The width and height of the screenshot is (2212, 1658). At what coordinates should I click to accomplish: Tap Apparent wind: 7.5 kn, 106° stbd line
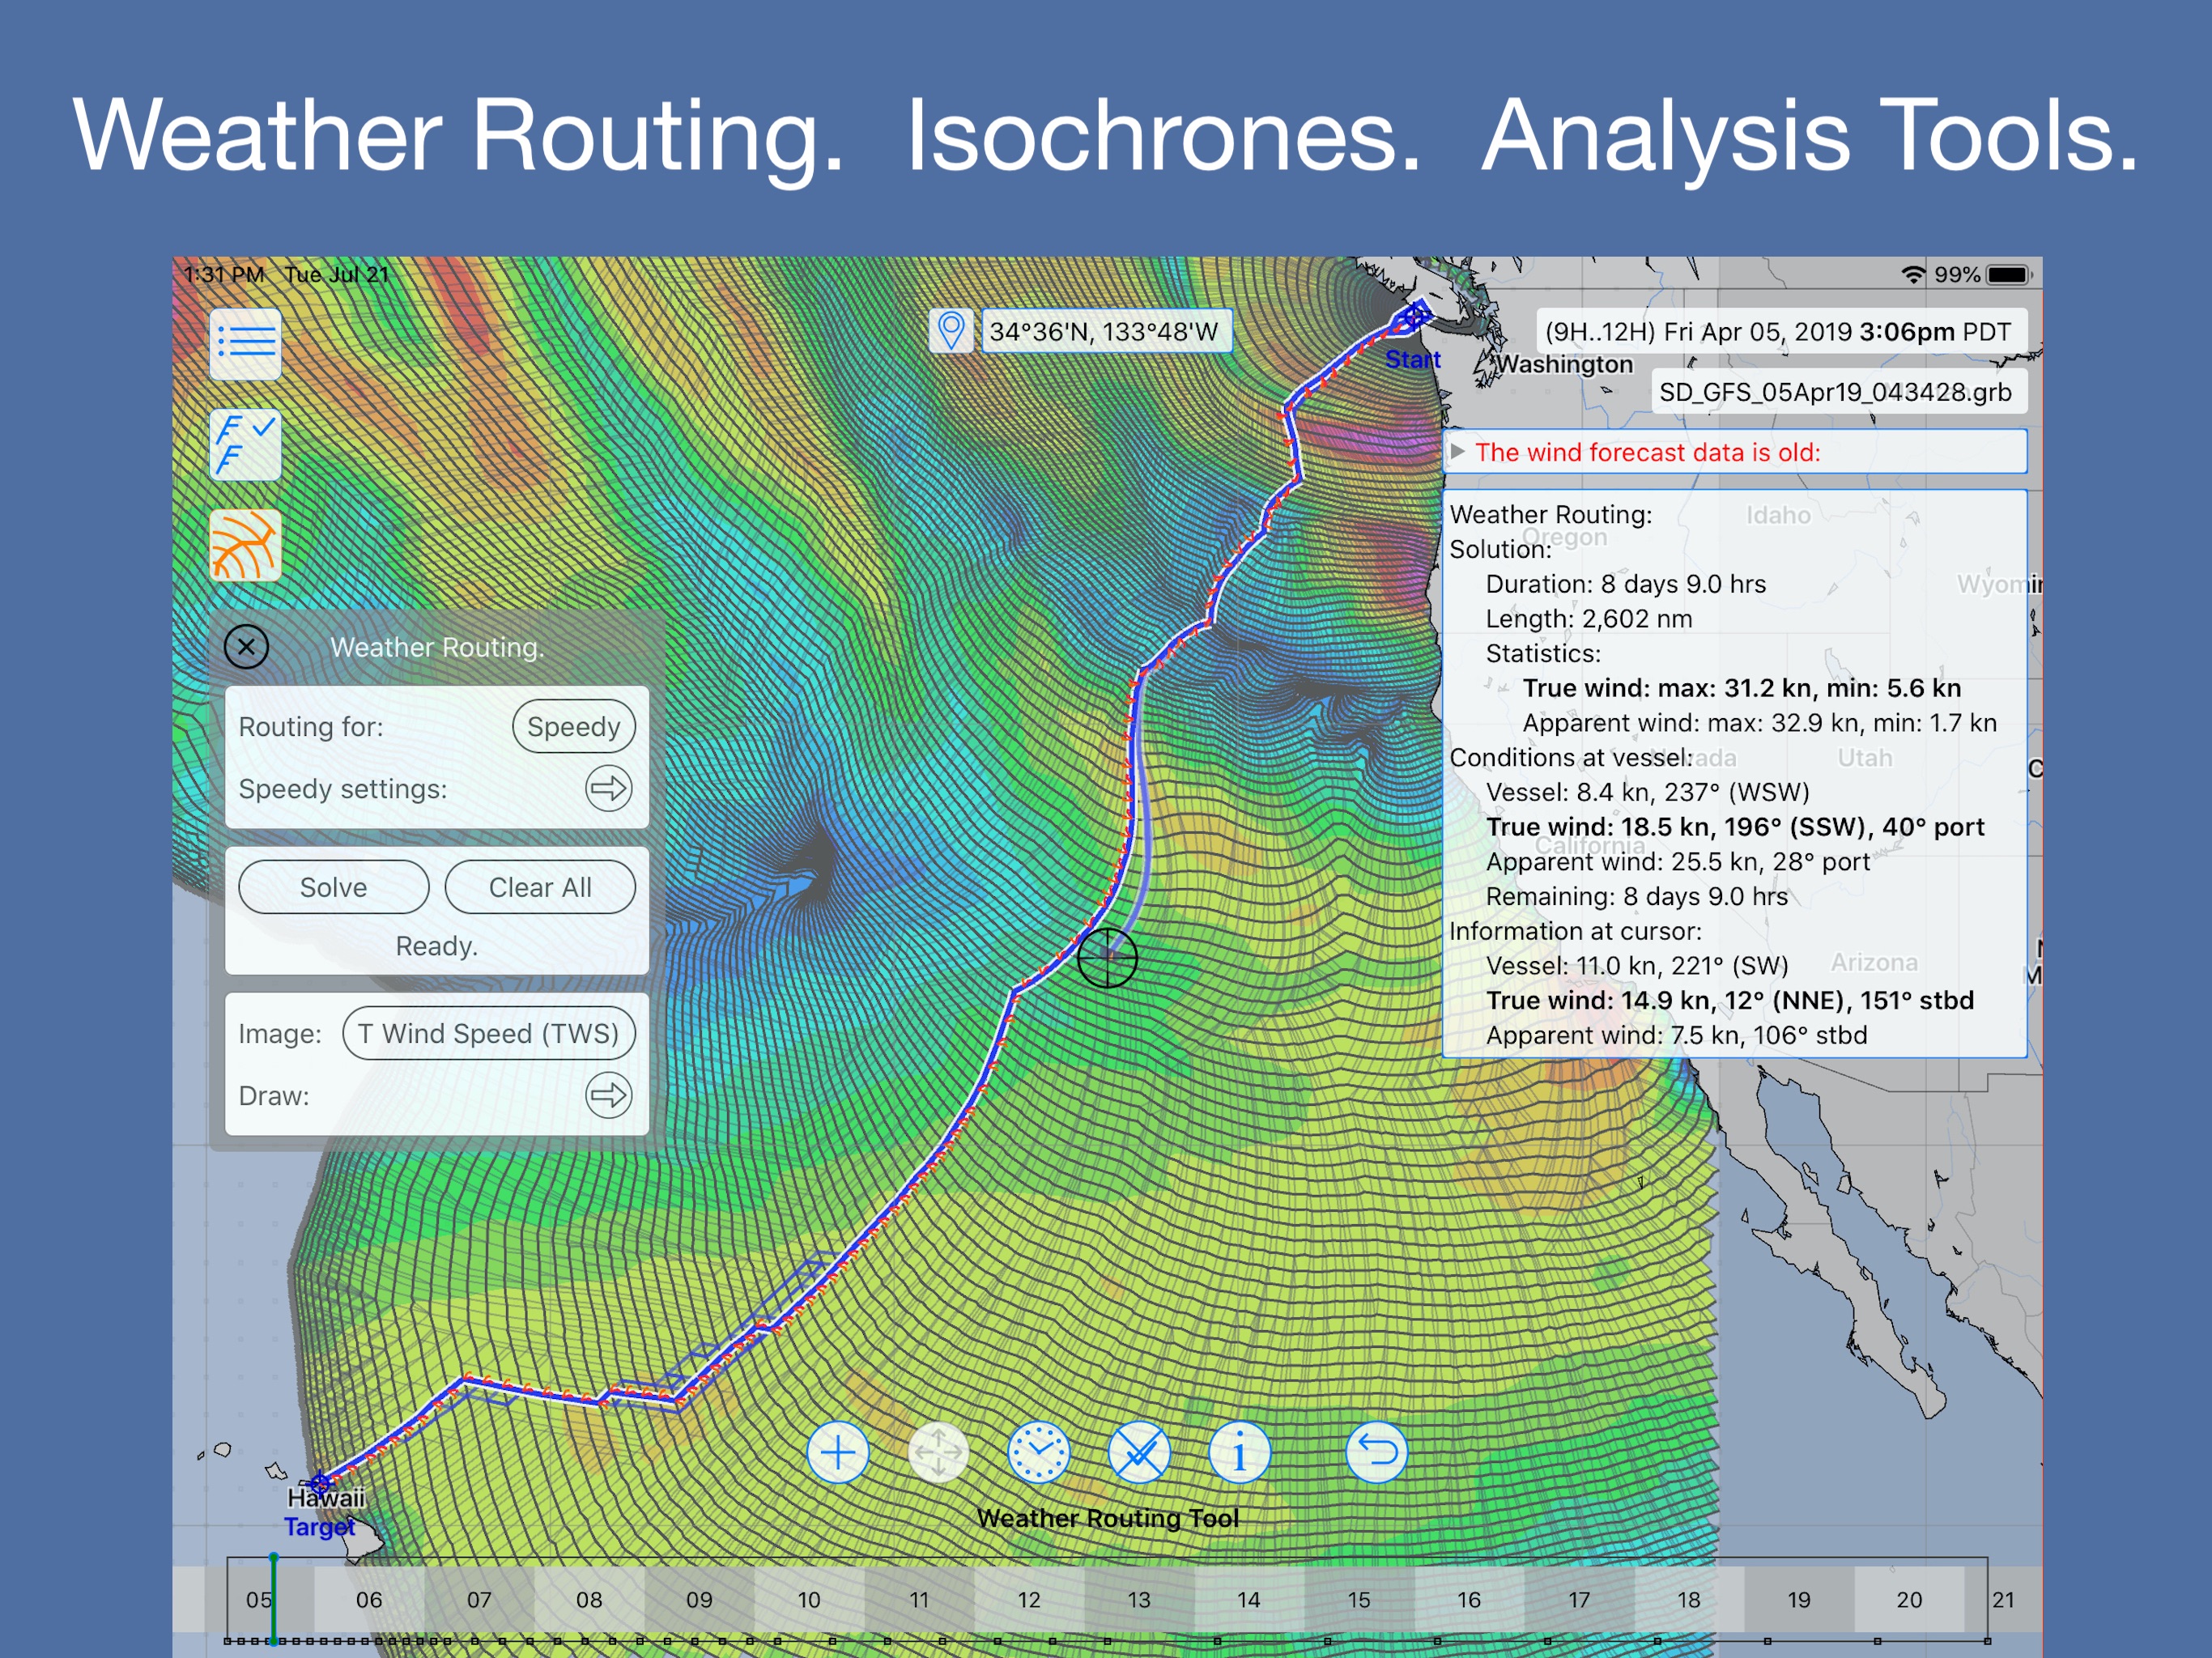click(1677, 1036)
